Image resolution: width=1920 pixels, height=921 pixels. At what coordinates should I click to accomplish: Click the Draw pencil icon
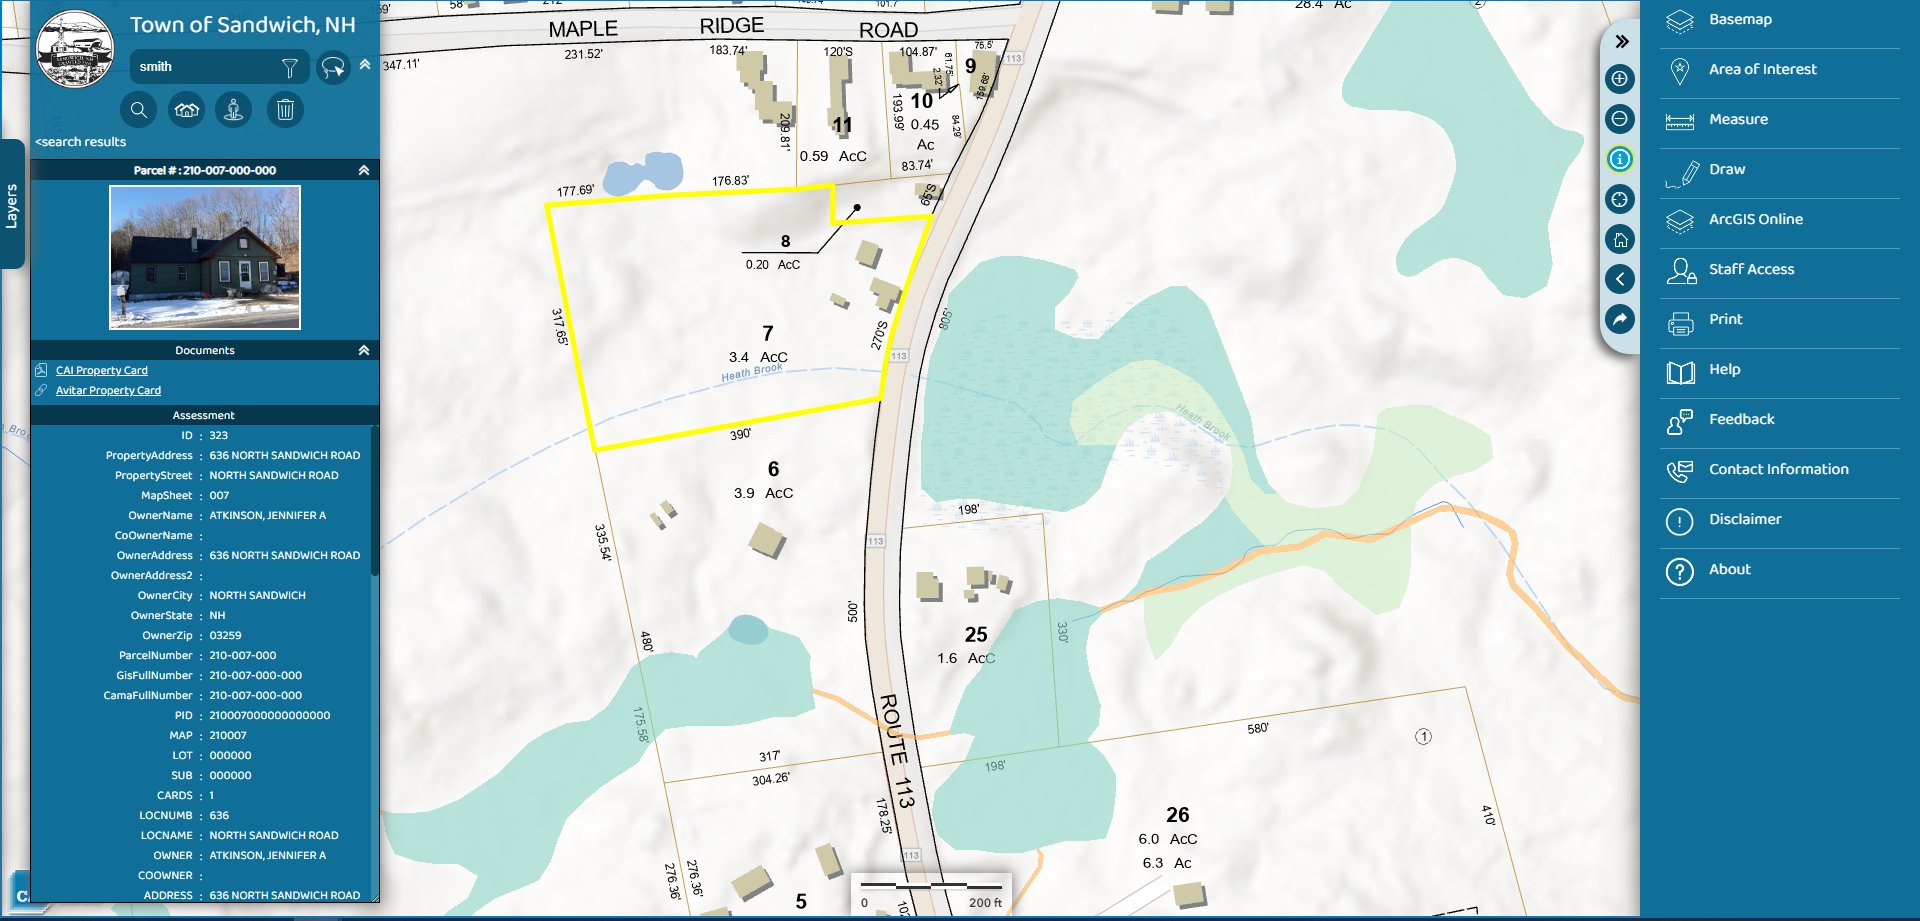point(1682,174)
